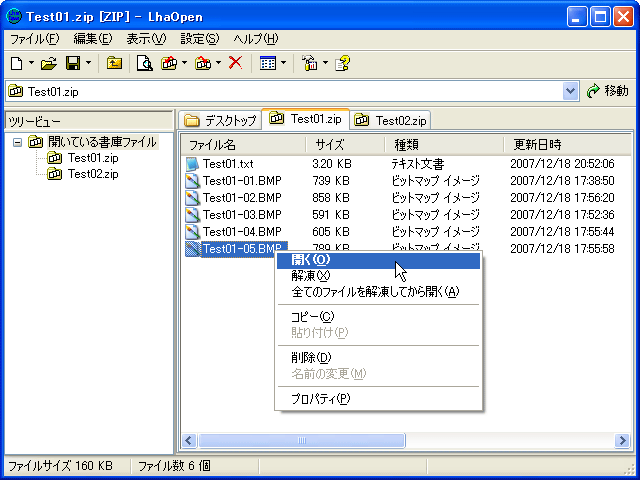Click the help question mark icon
Screen dimensions: 640x480
tap(342, 63)
